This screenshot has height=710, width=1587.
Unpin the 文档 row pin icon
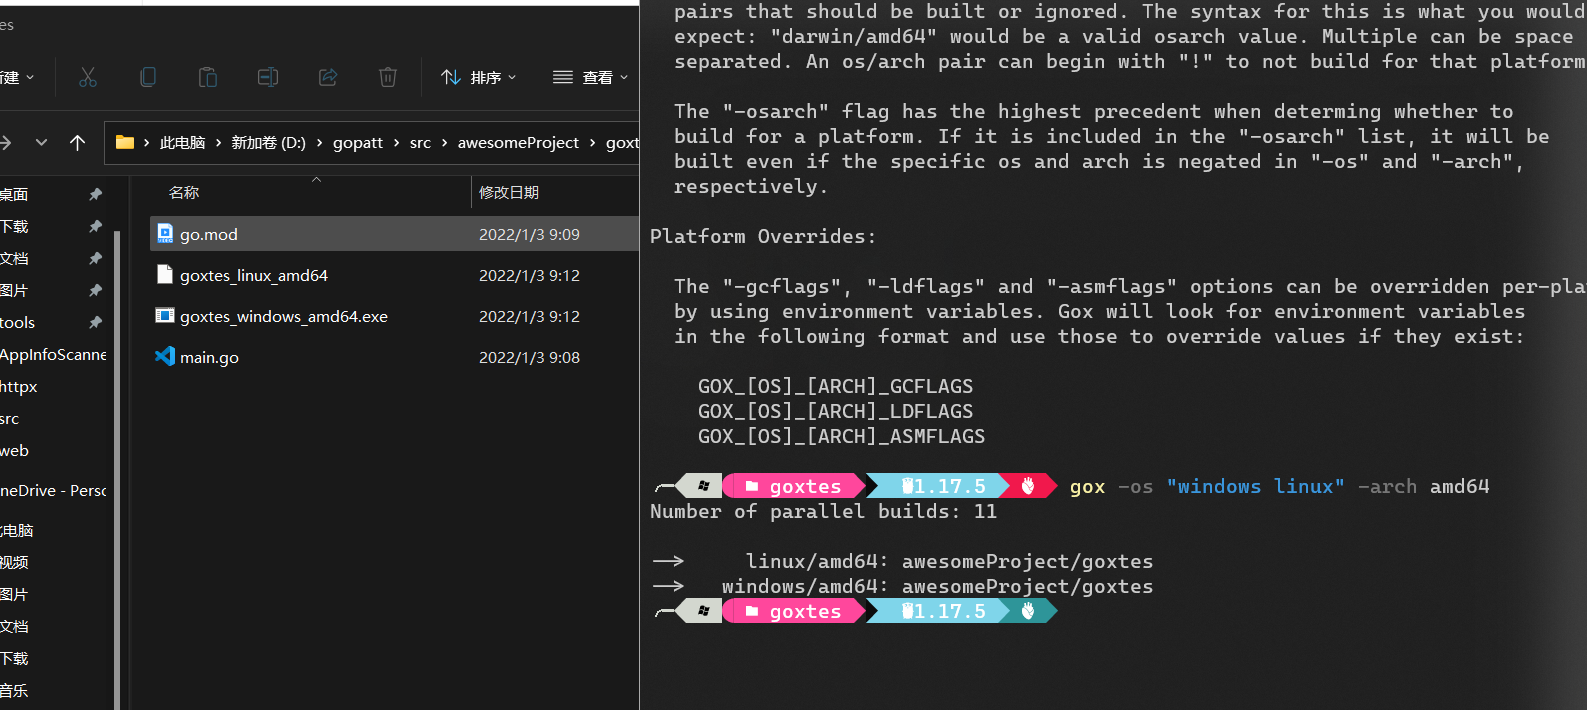95,258
